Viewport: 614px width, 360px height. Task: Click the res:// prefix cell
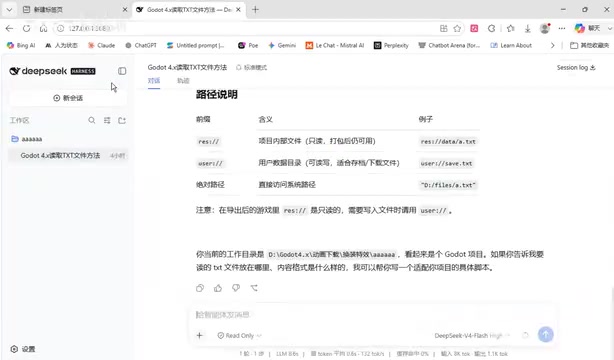pos(209,141)
